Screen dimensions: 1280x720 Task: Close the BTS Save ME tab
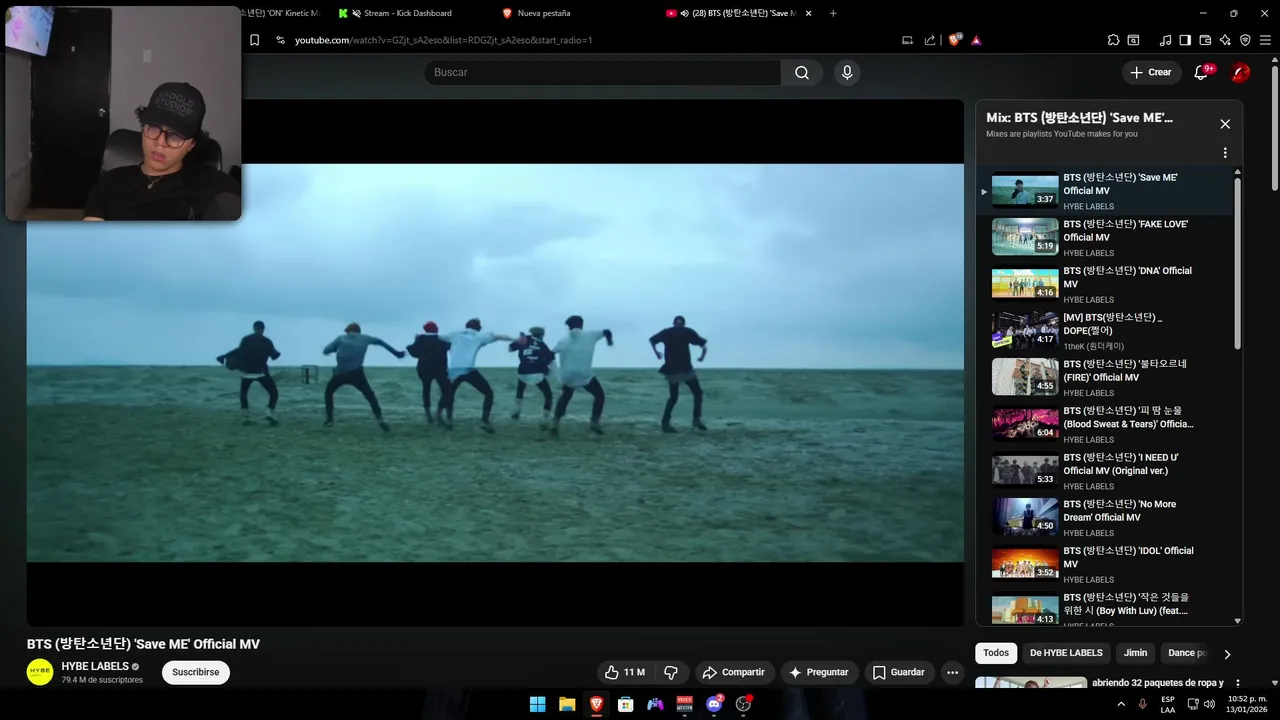click(808, 13)
